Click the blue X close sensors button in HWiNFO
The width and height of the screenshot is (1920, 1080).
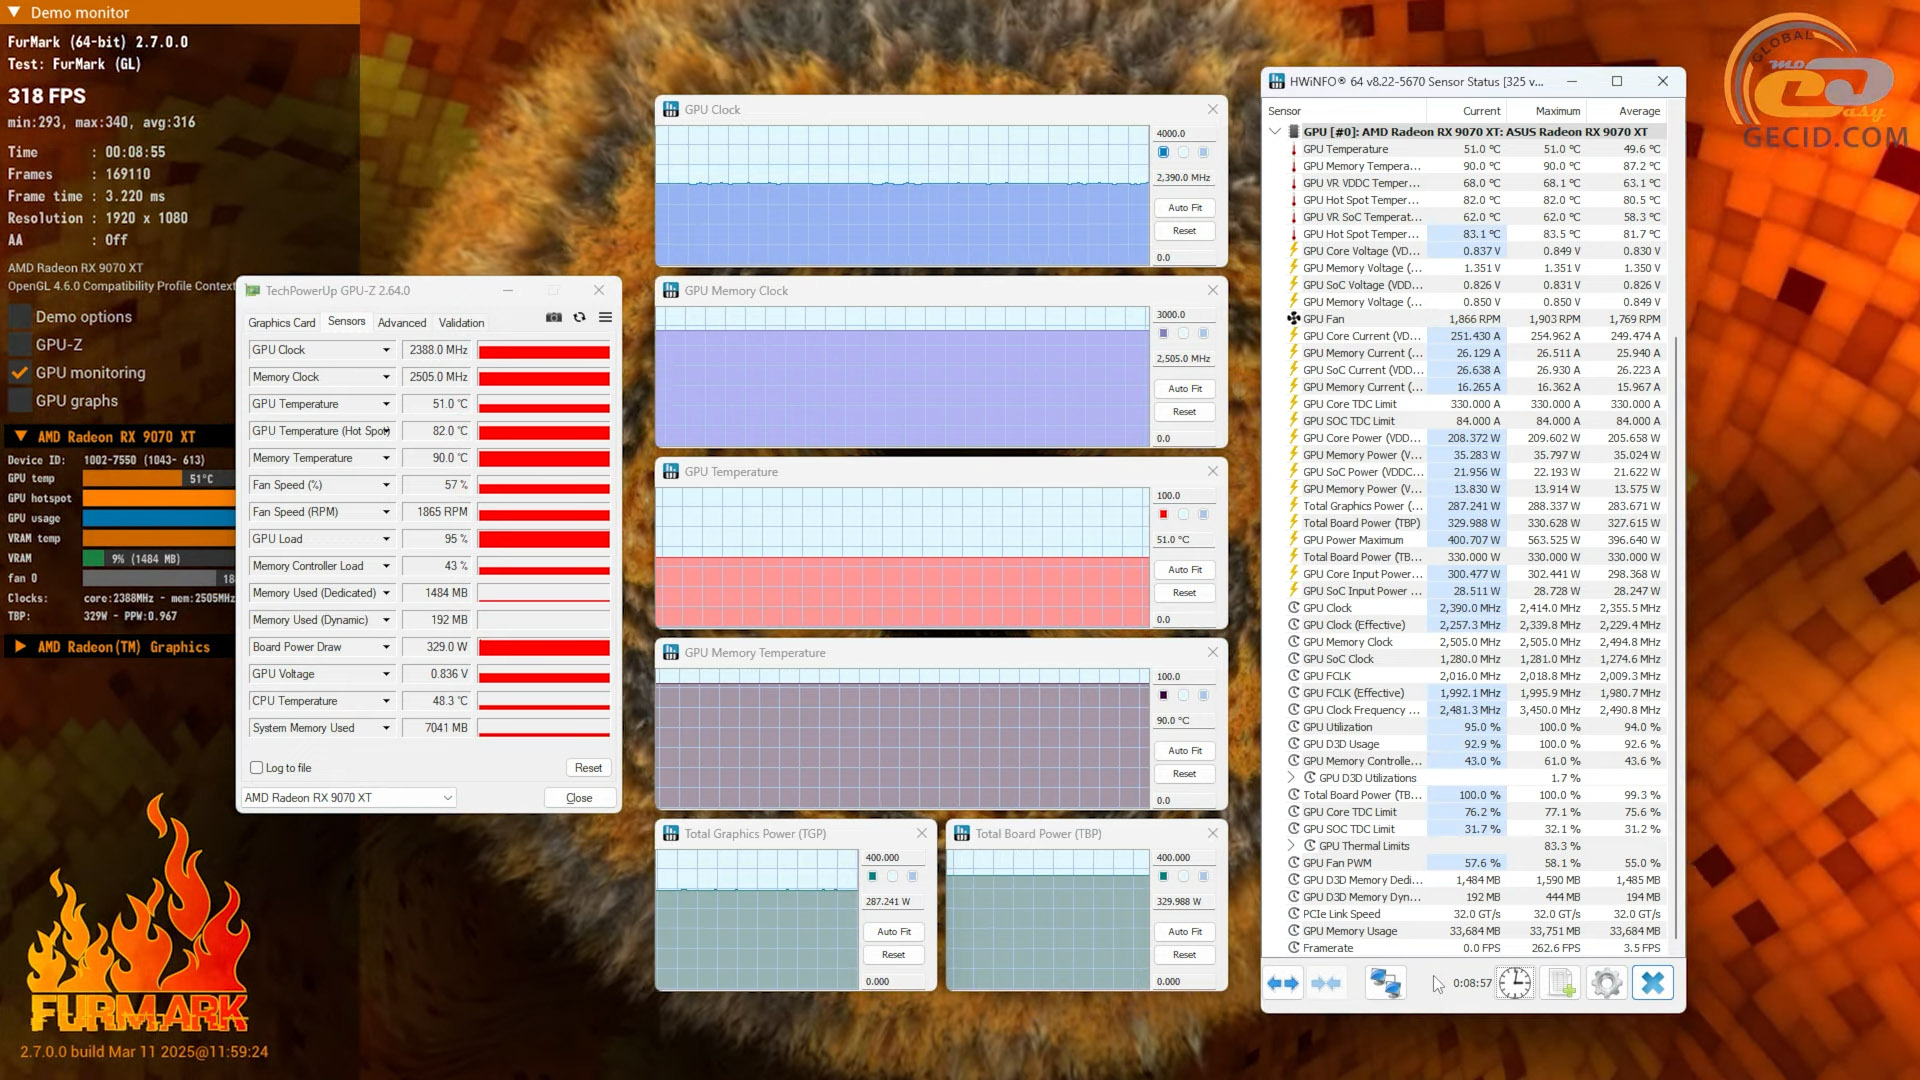tap(1653, 983)
